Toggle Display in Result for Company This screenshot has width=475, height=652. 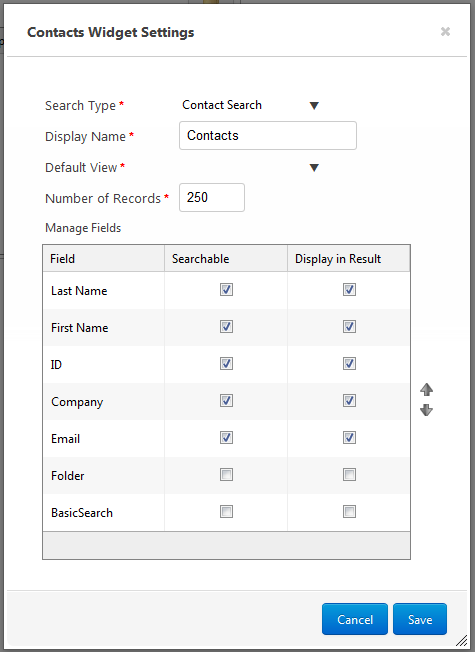point(349,400)
